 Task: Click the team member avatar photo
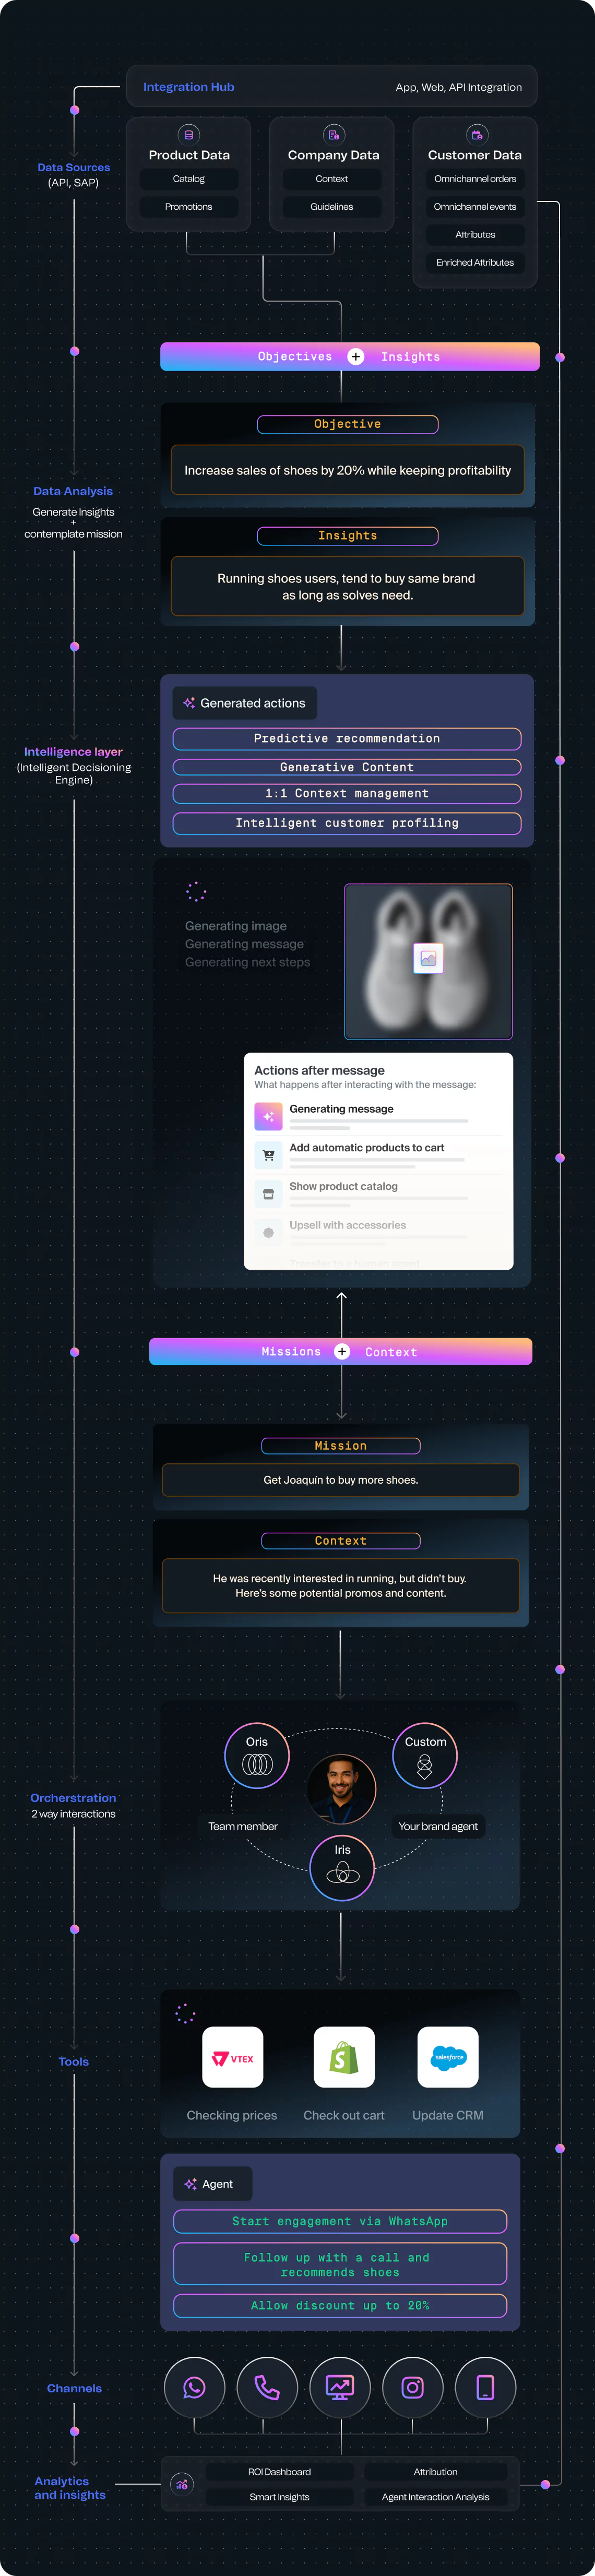(342, 1789)
